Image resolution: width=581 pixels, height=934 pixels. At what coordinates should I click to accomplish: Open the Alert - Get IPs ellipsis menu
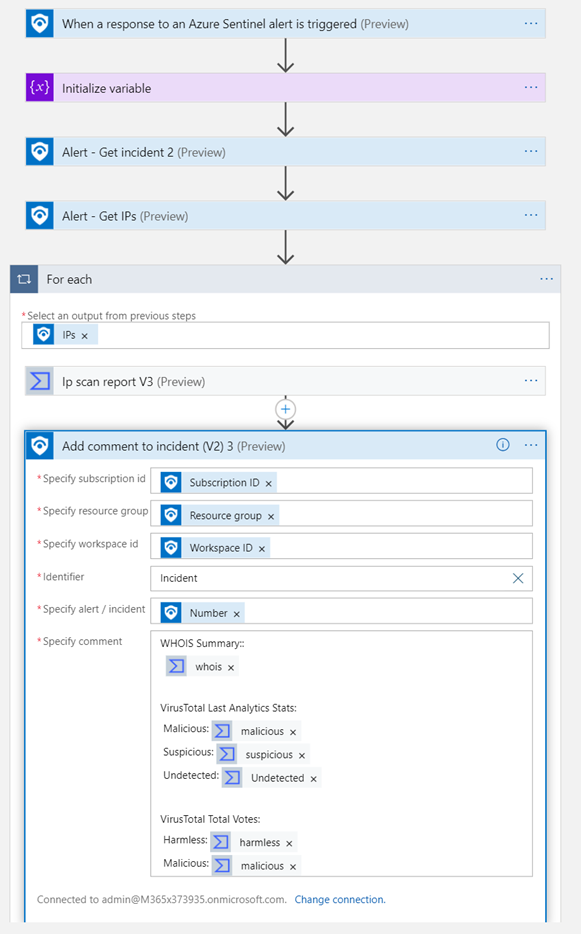pos(531,215)
